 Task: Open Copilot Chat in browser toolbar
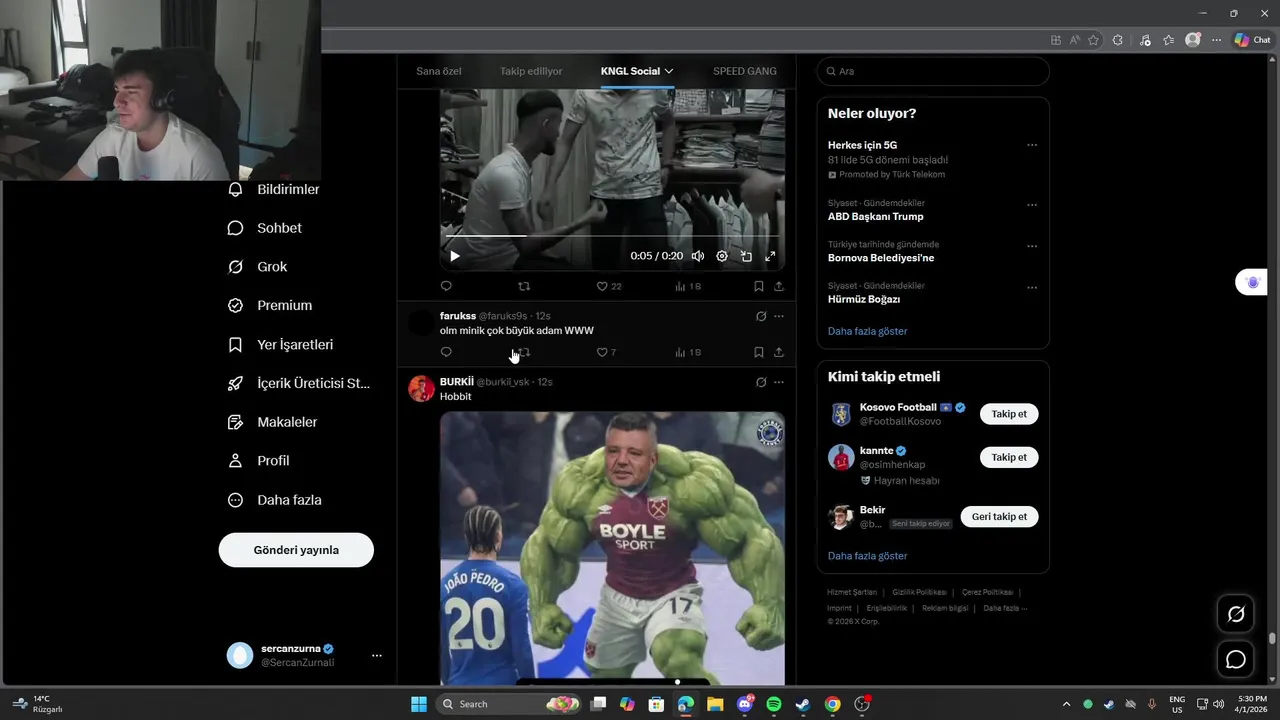tap(1252, 40)
